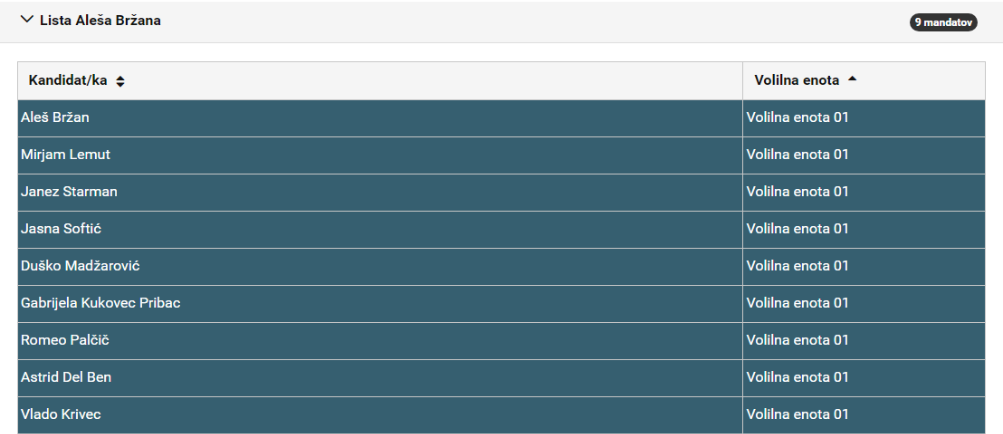
Task: Select candidate Aleš Bržan row
Action: pyautogui.click(x=502, y=118)
